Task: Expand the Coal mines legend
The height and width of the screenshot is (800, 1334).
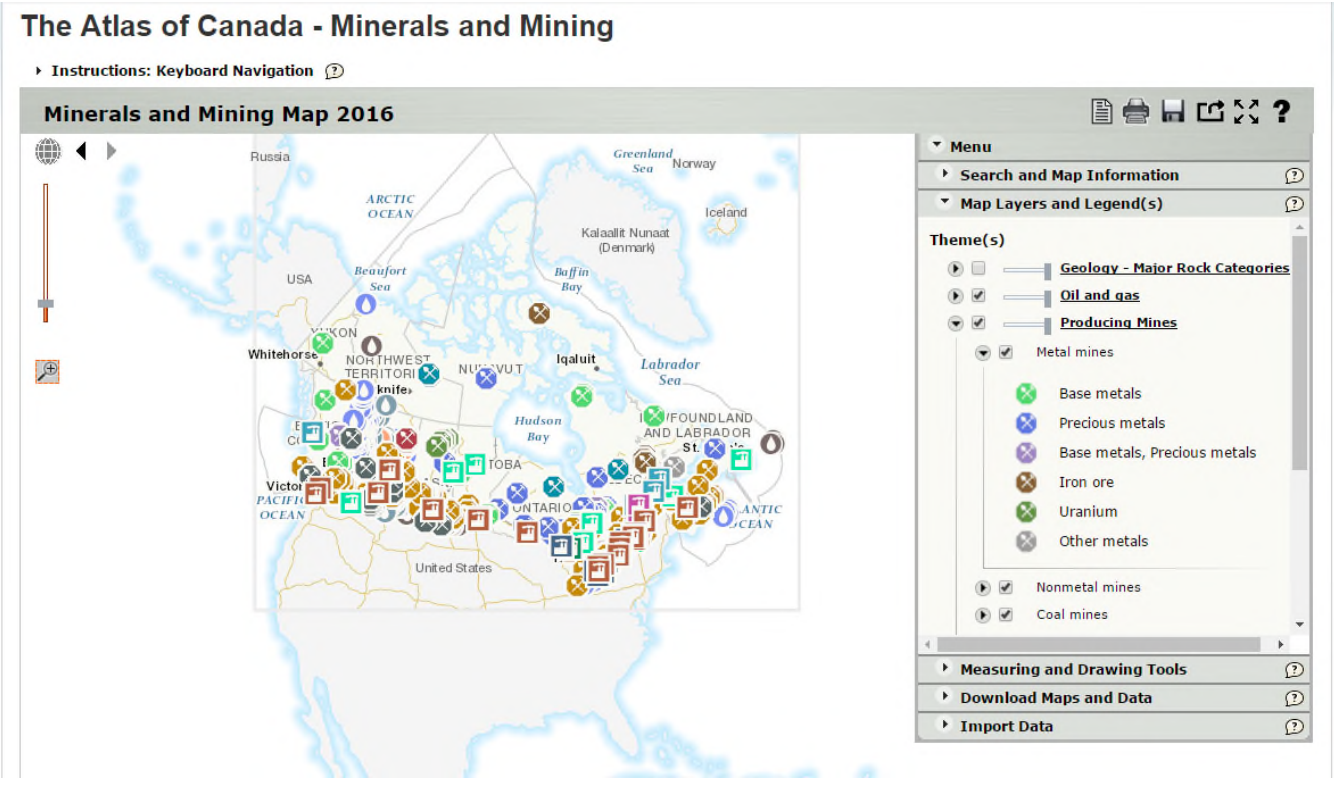Action: coord(983,615)
